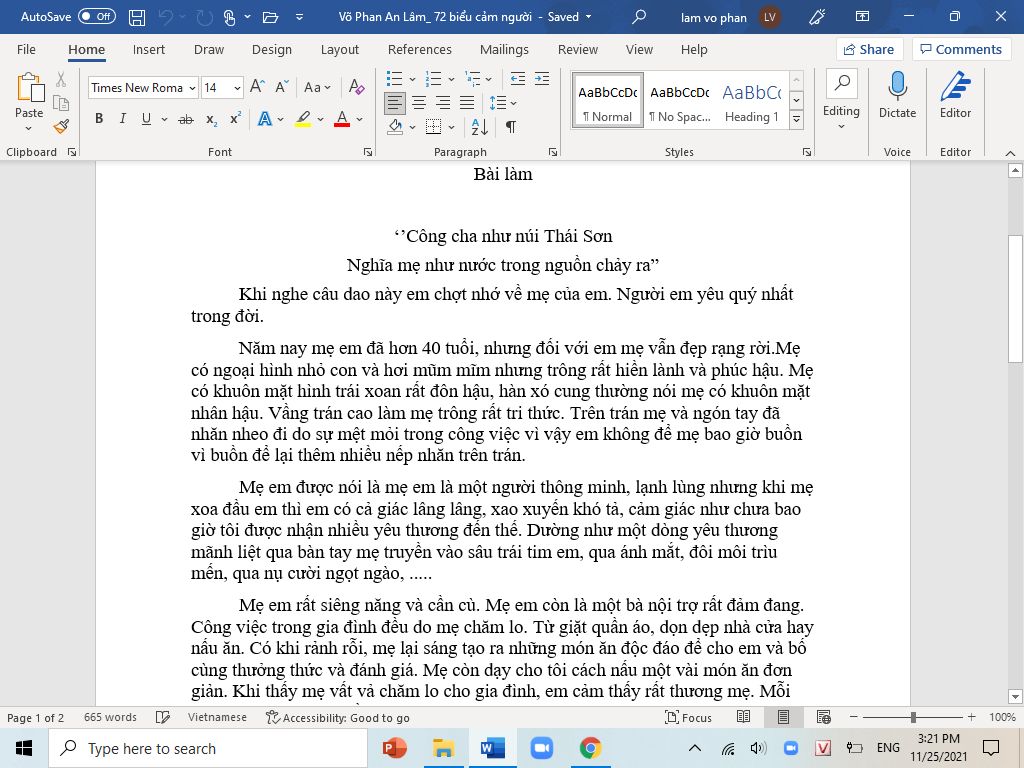Open the Home ribbon tab
Image resolution: width=1024 pixels, height=768 pixels.
tap(86, 50)
